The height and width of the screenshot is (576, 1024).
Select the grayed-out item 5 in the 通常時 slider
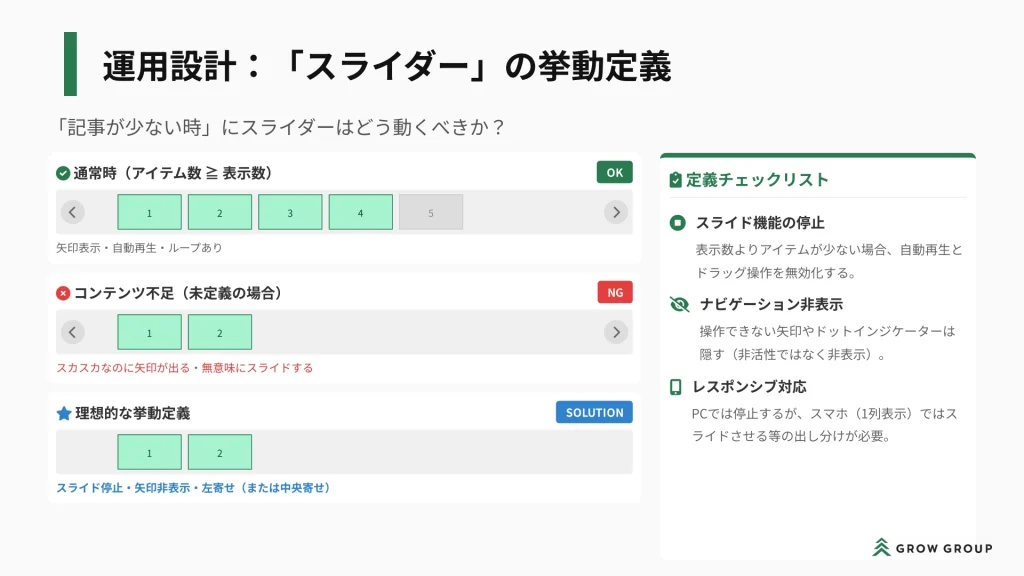[x=431, y=212]
